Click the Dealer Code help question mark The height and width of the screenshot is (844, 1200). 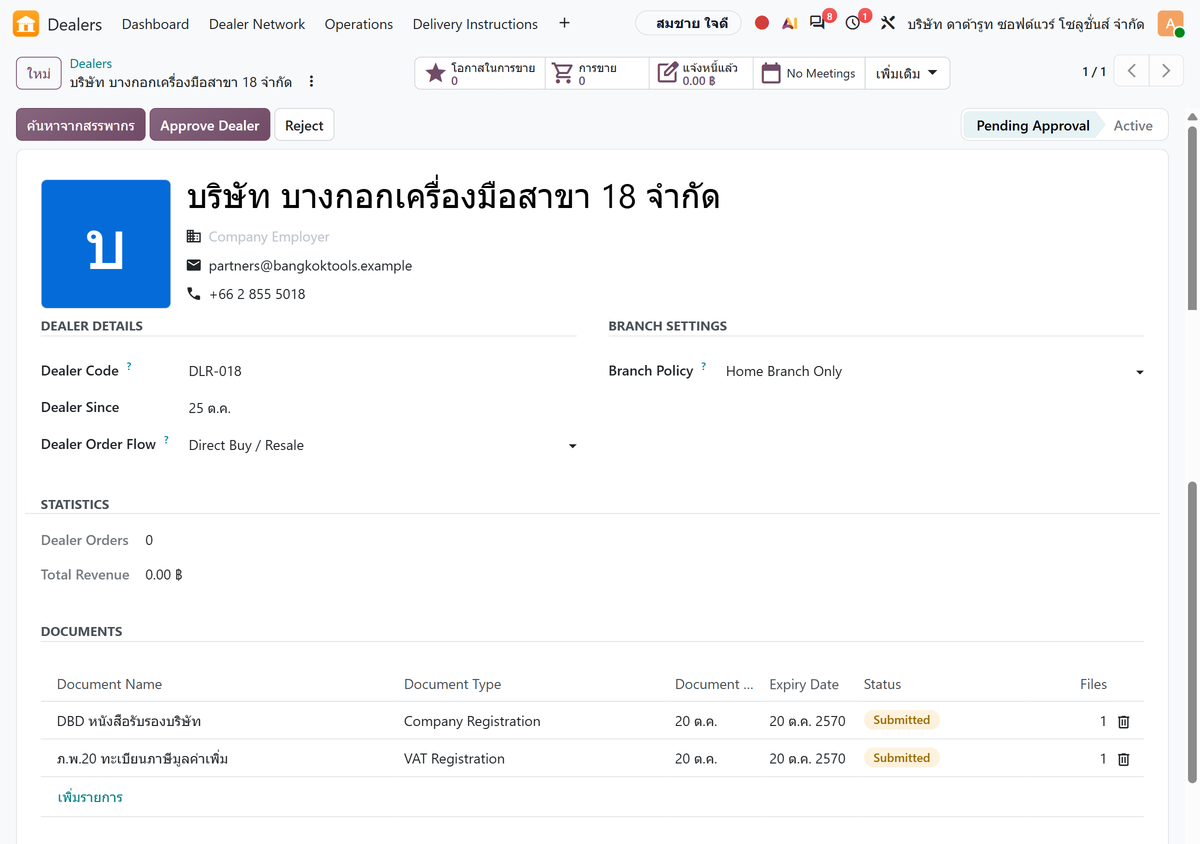[129, 367]
